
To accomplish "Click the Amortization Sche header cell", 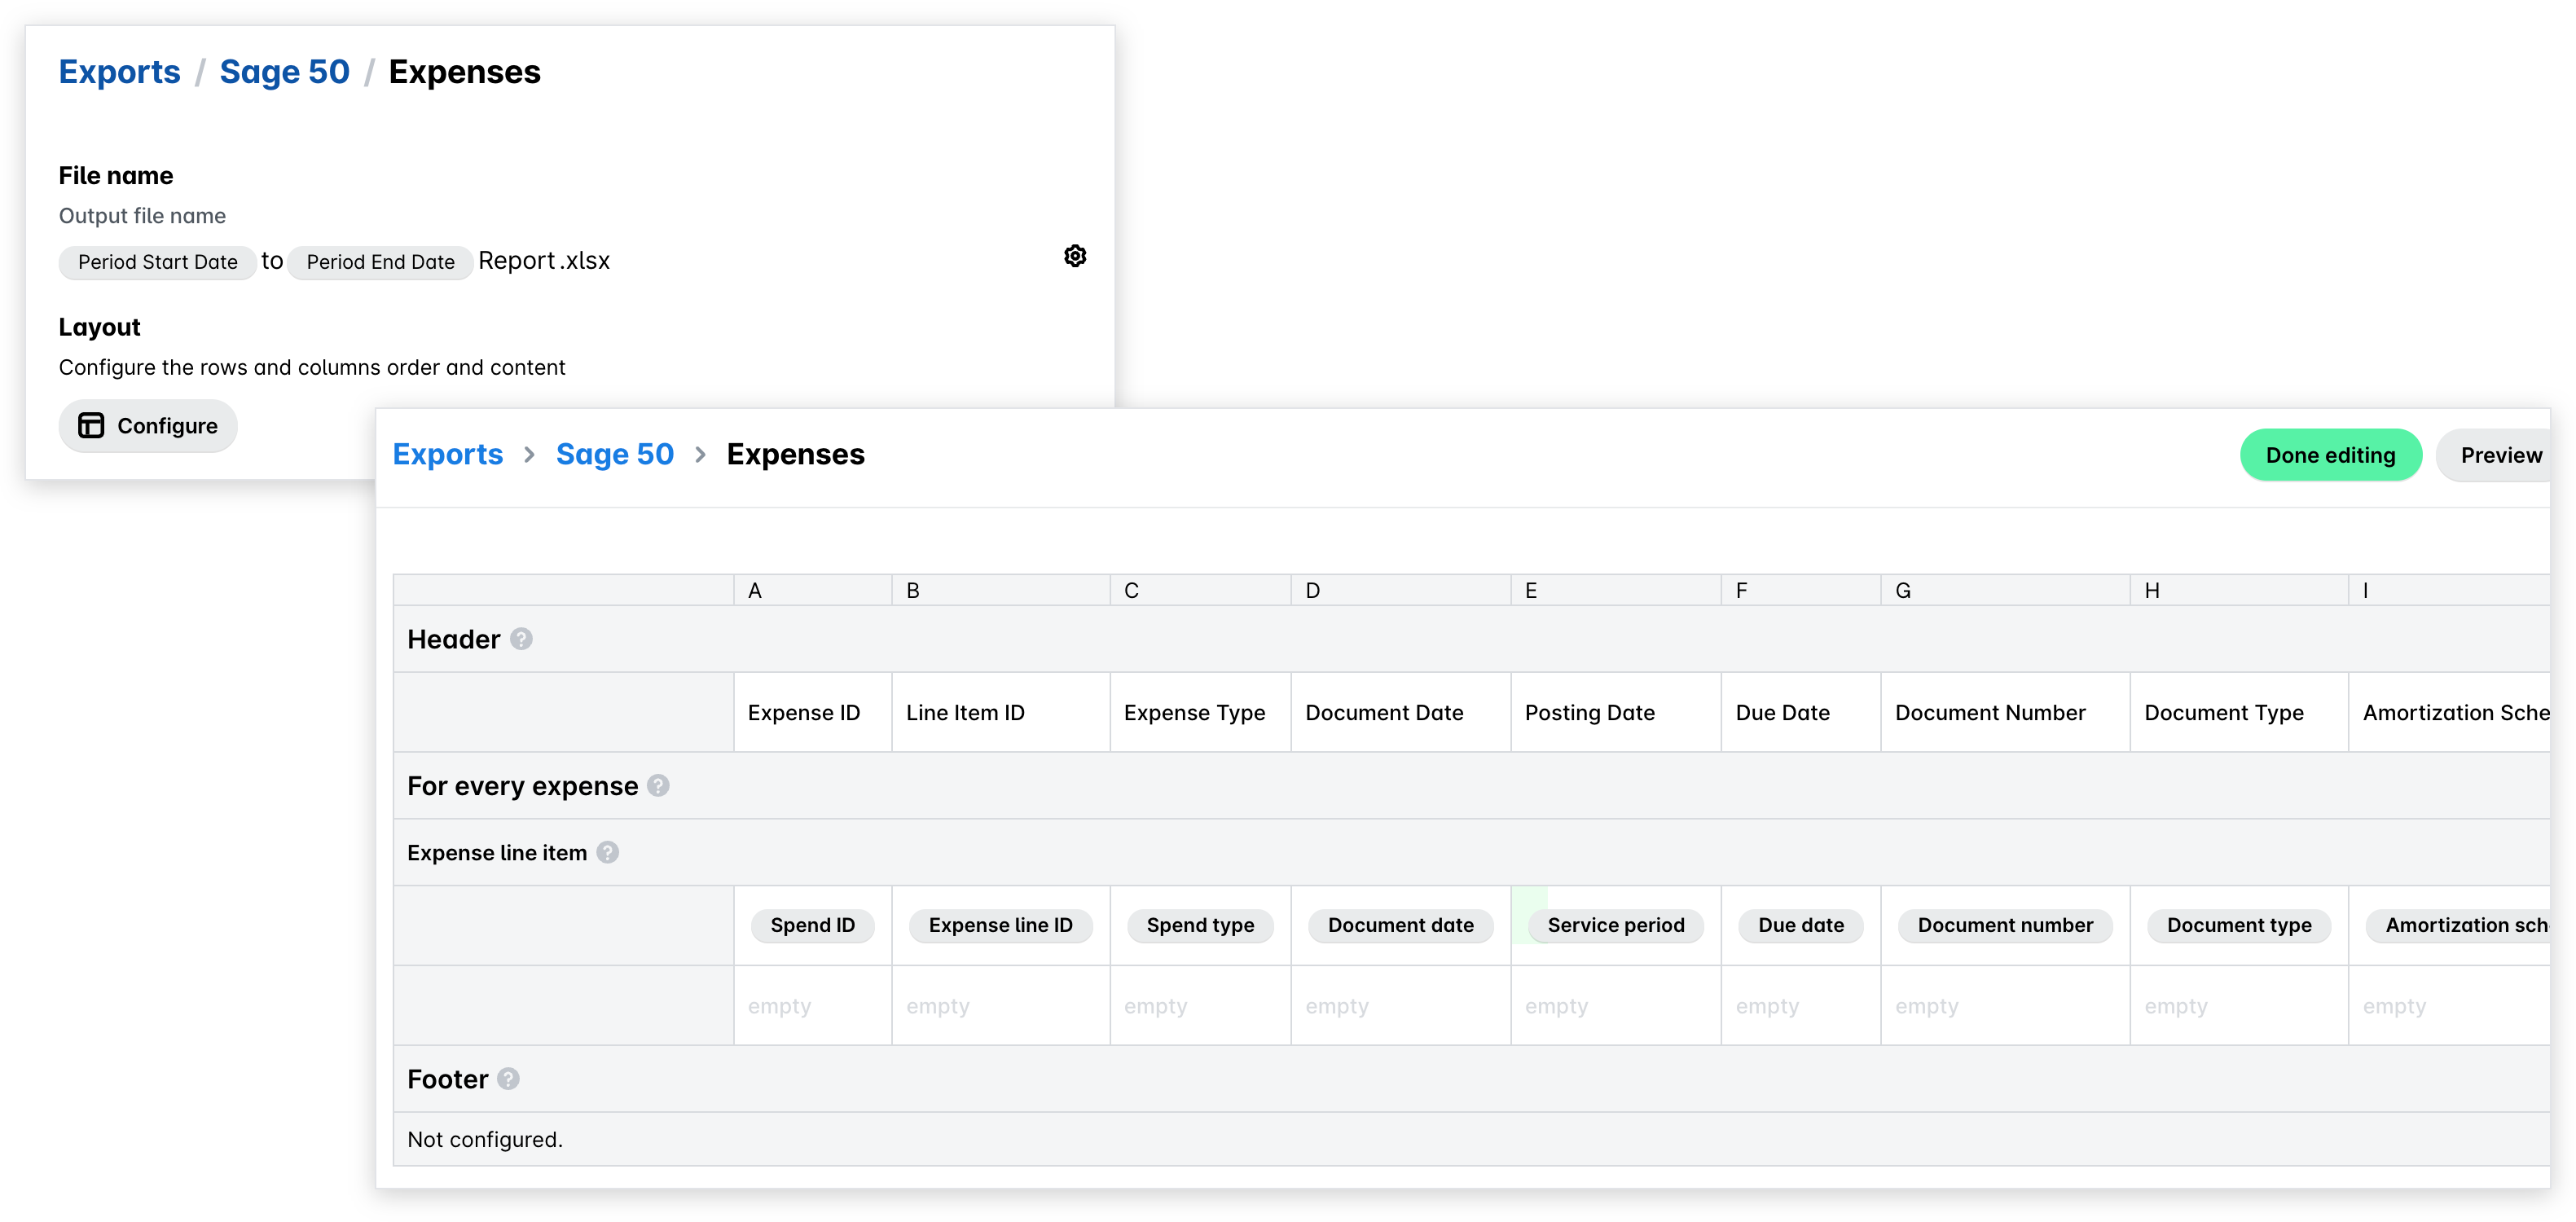I will coord(2449,712).
